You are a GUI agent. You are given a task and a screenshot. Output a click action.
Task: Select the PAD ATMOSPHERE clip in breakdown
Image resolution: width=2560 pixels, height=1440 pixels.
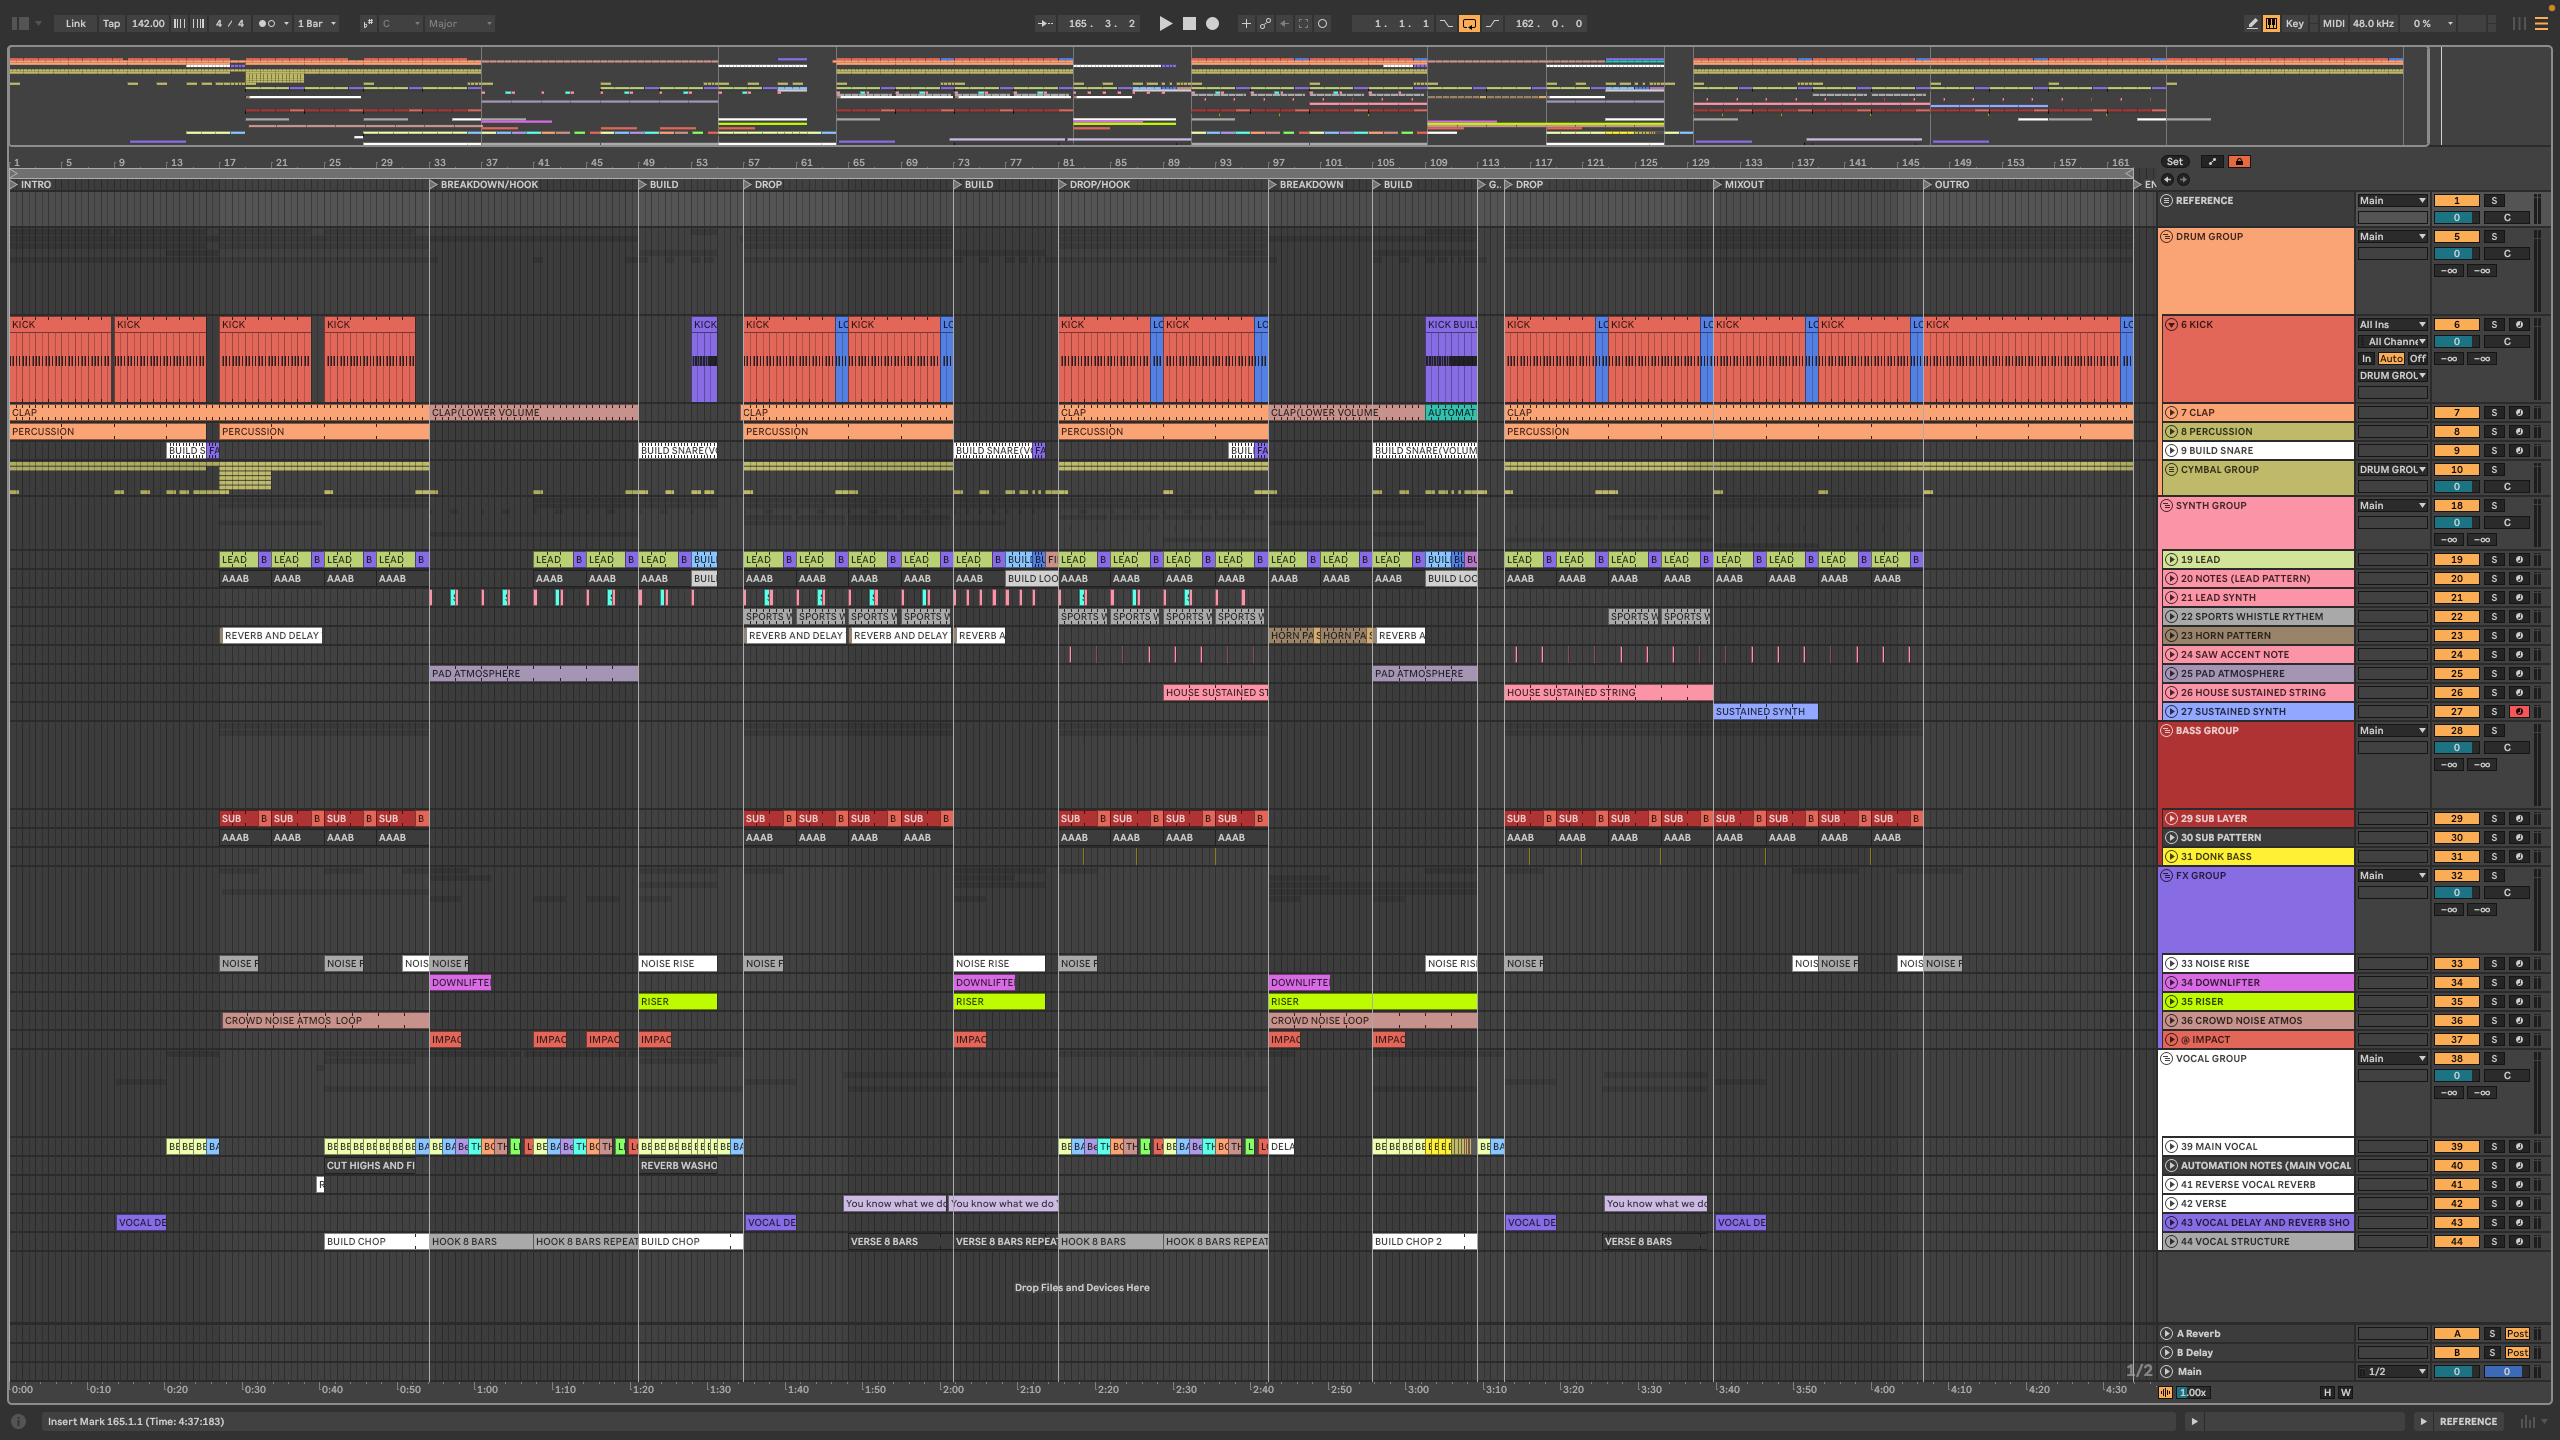534,673
